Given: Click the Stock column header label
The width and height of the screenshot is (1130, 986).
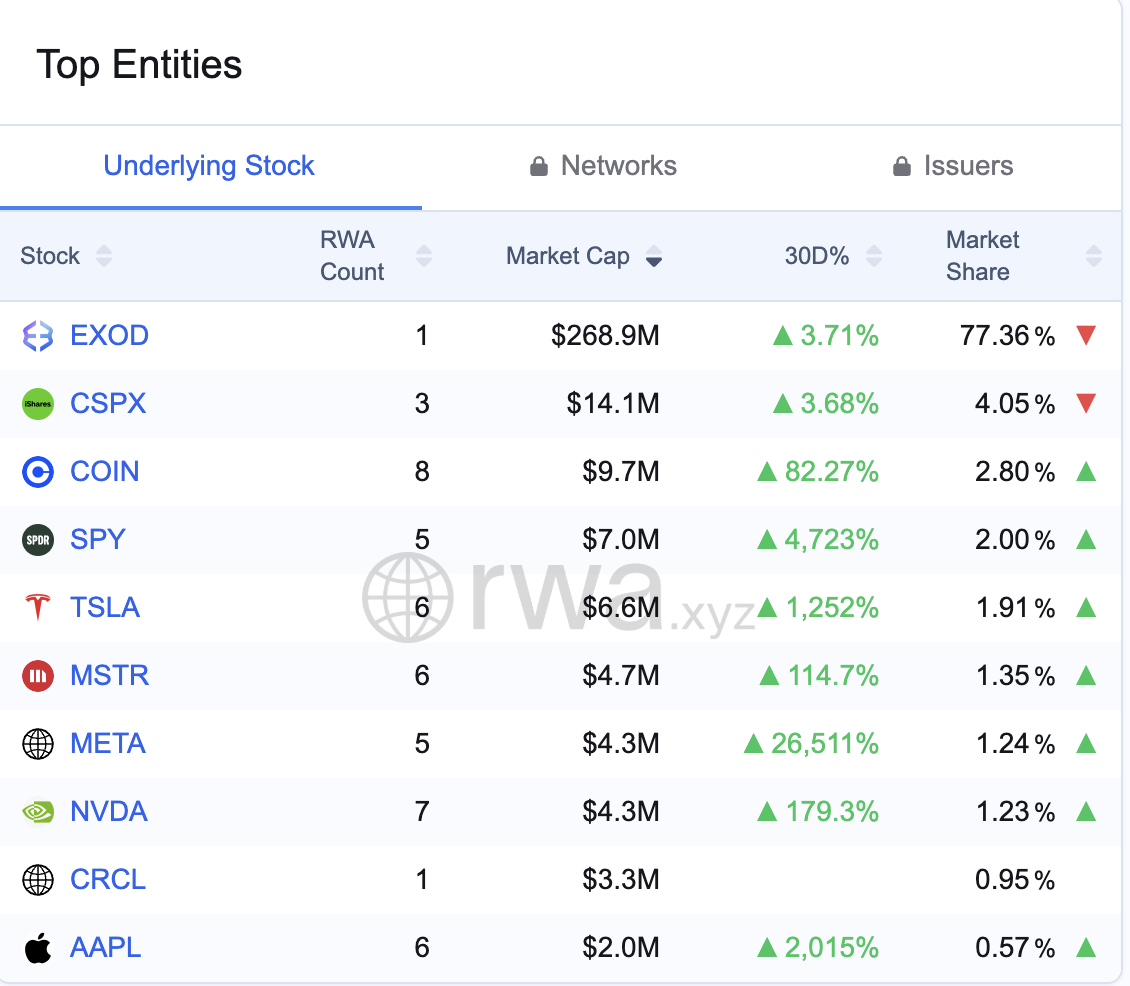Looking at the screenshot, I should pyautogui.click(x=50, y=256).
